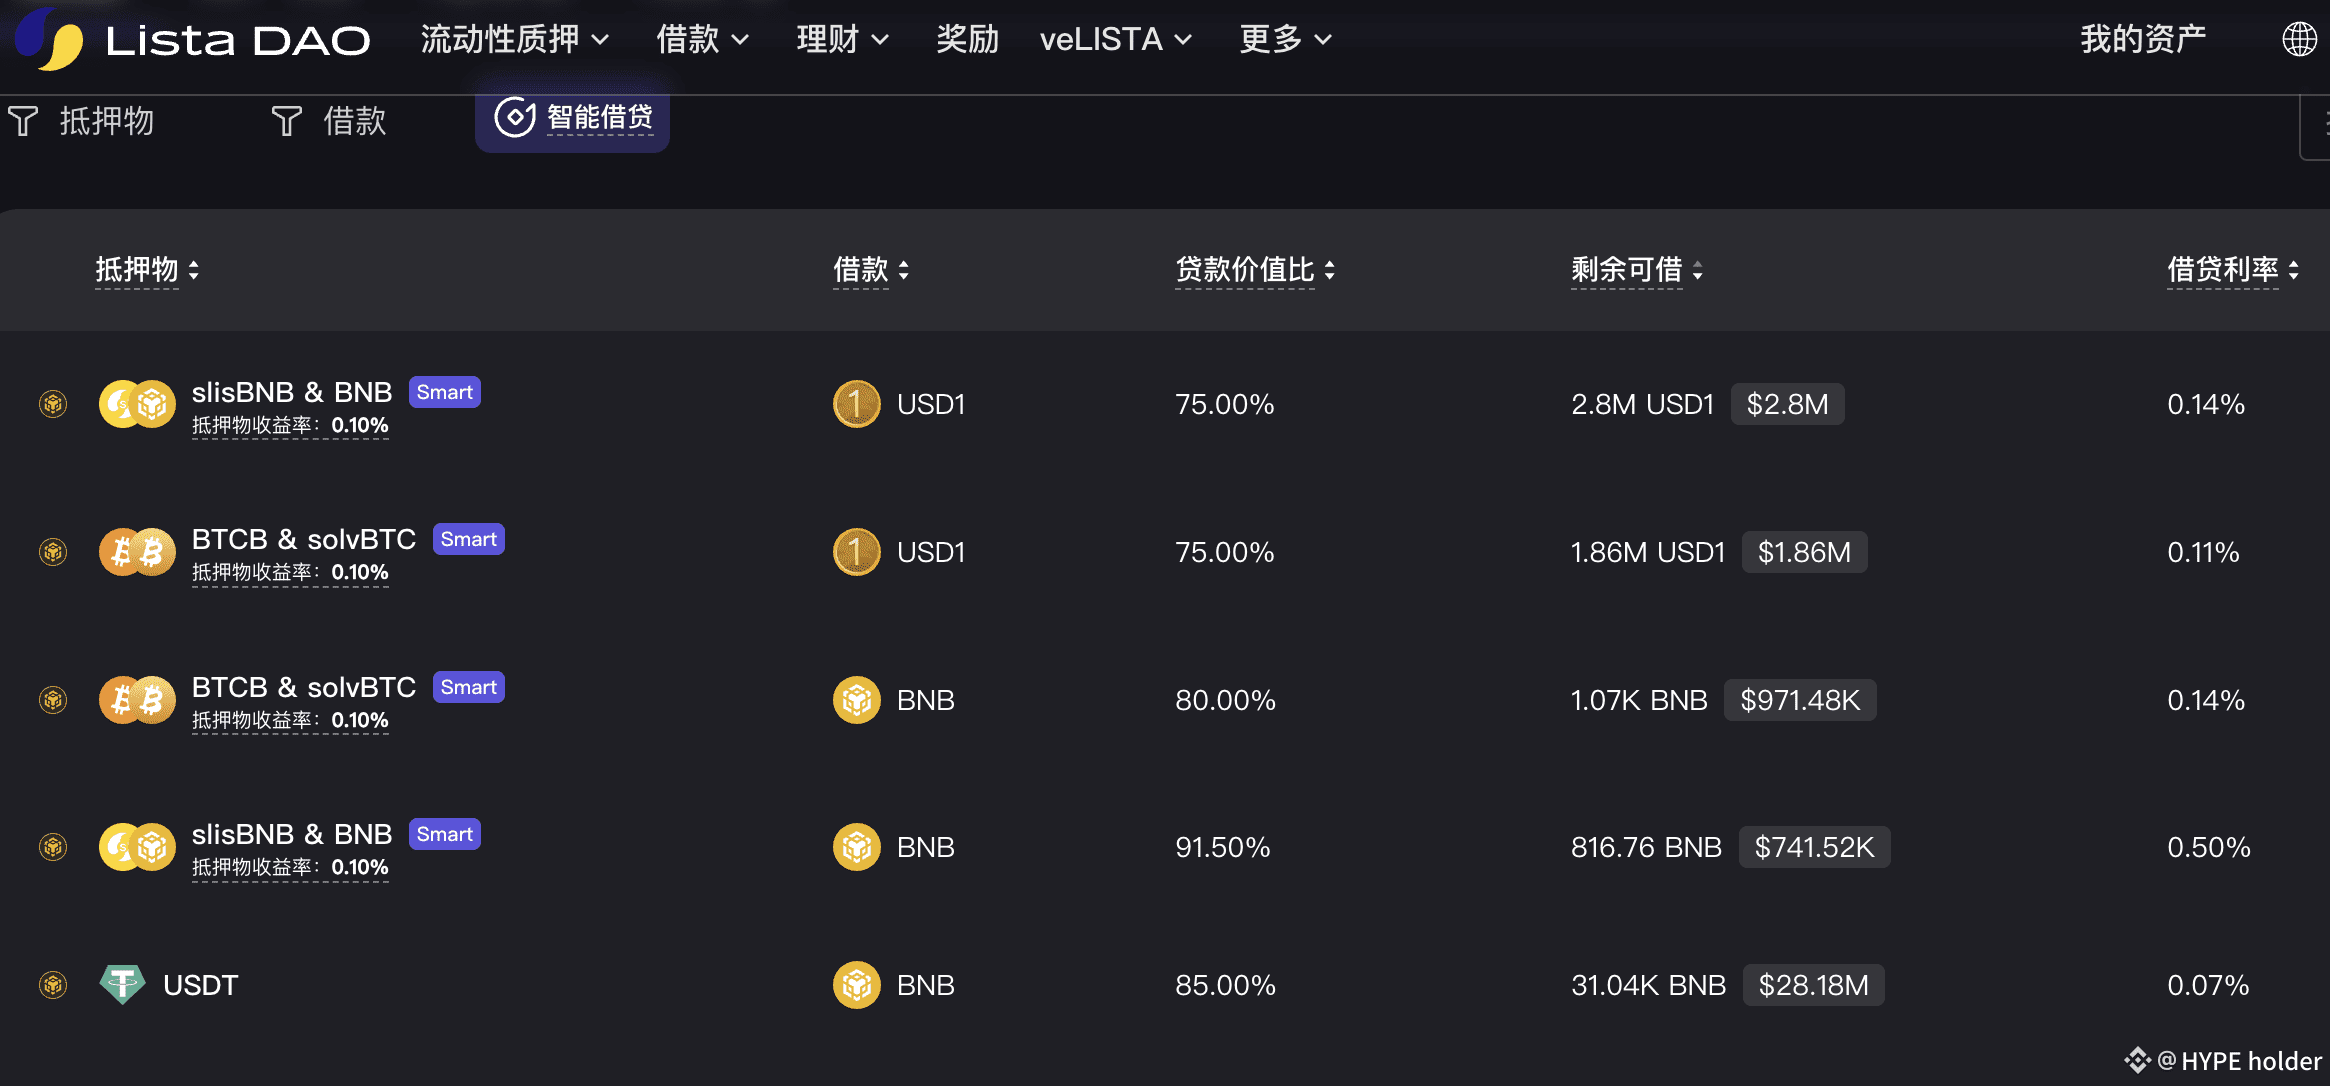Click the Tether USDT token icon
Image resolution: width=2330 pixels, height=1086 pixels.
point(122,985)
